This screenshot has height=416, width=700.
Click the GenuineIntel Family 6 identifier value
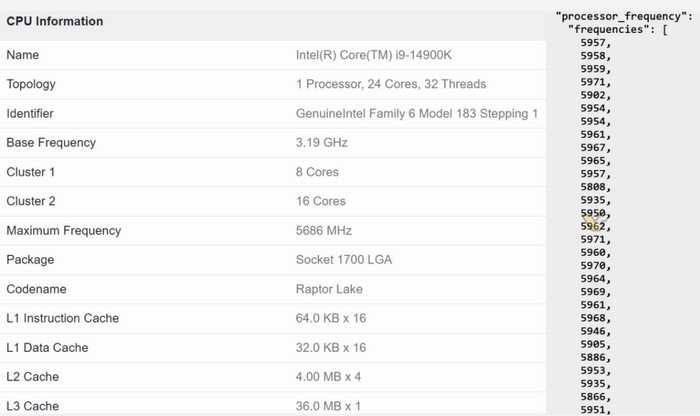point(417,114)
